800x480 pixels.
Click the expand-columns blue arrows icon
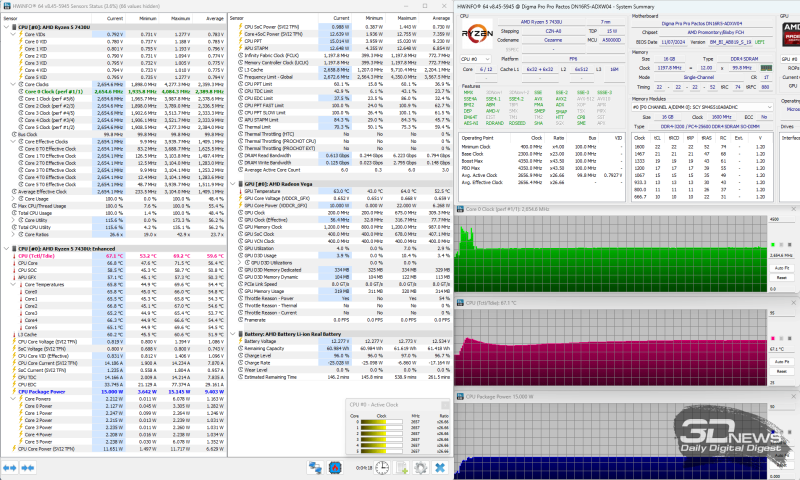point(10,467)
